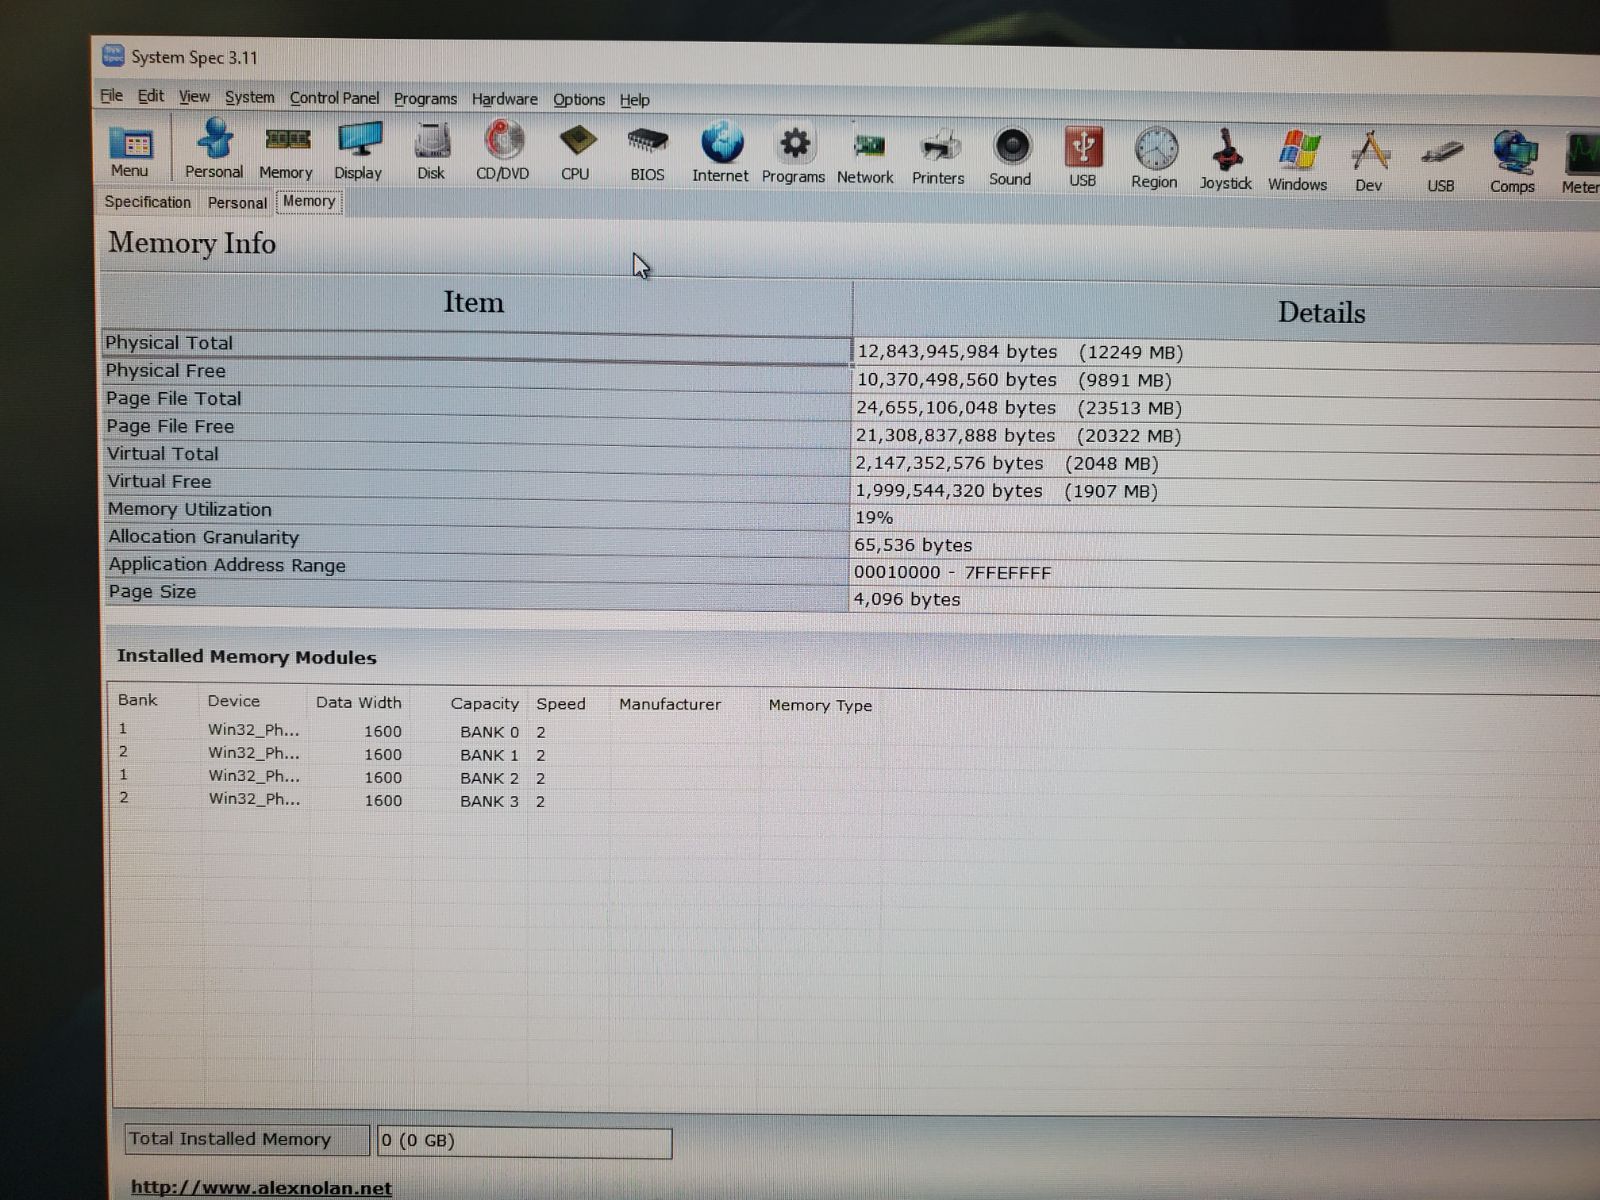Open the Menu toolbar icon
Viewport: 1600px width, 1200px height.
130,151
